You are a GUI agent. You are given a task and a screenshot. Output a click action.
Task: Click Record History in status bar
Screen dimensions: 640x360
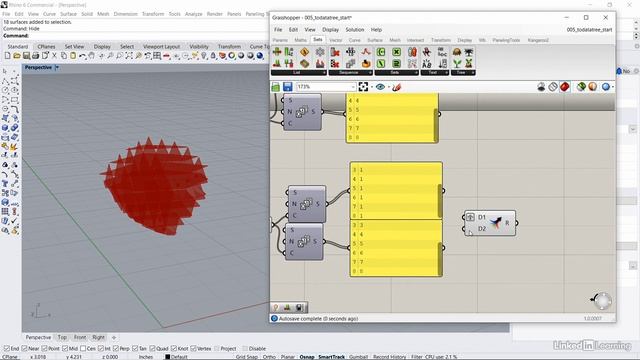click(x=389, y=357)
